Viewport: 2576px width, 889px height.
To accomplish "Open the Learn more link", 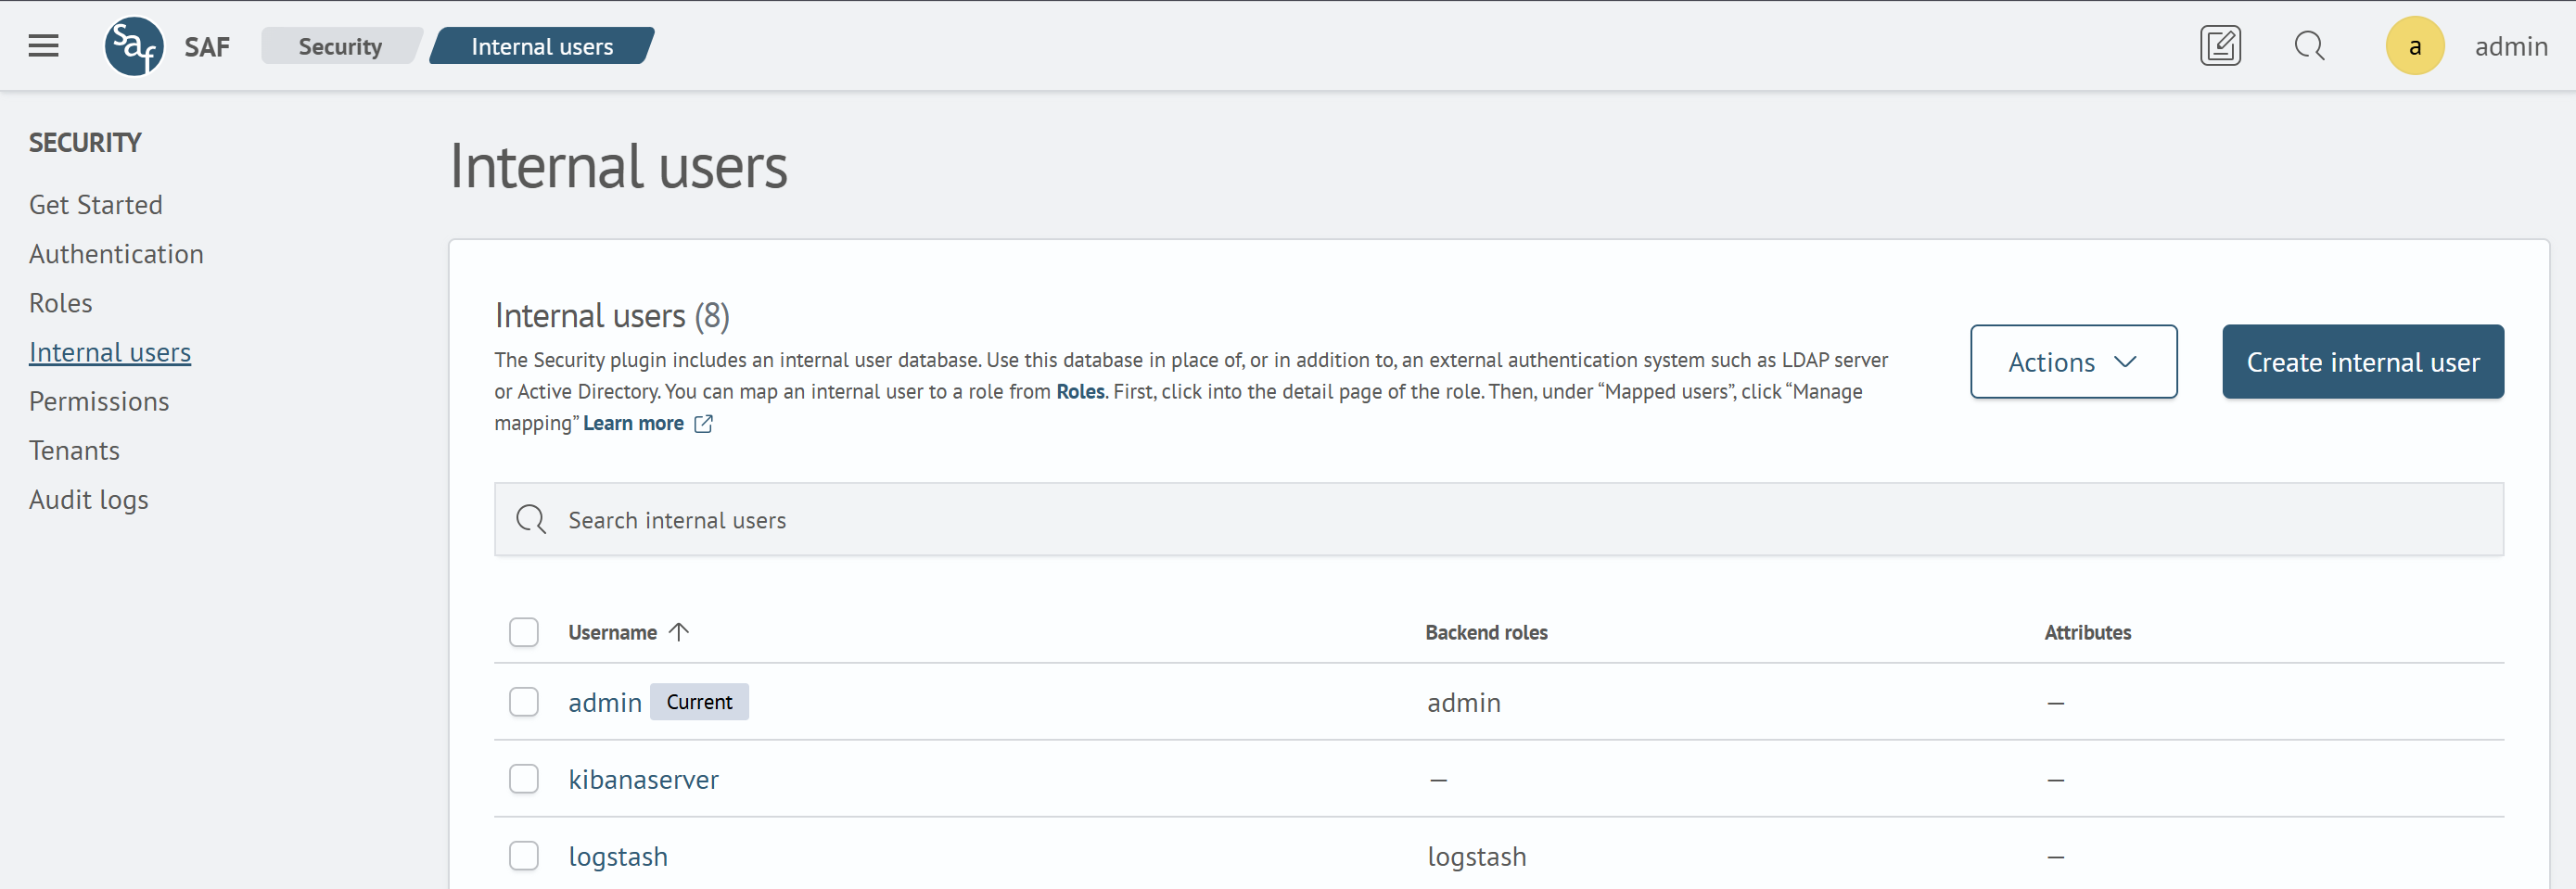I will [x=633, y=423].
